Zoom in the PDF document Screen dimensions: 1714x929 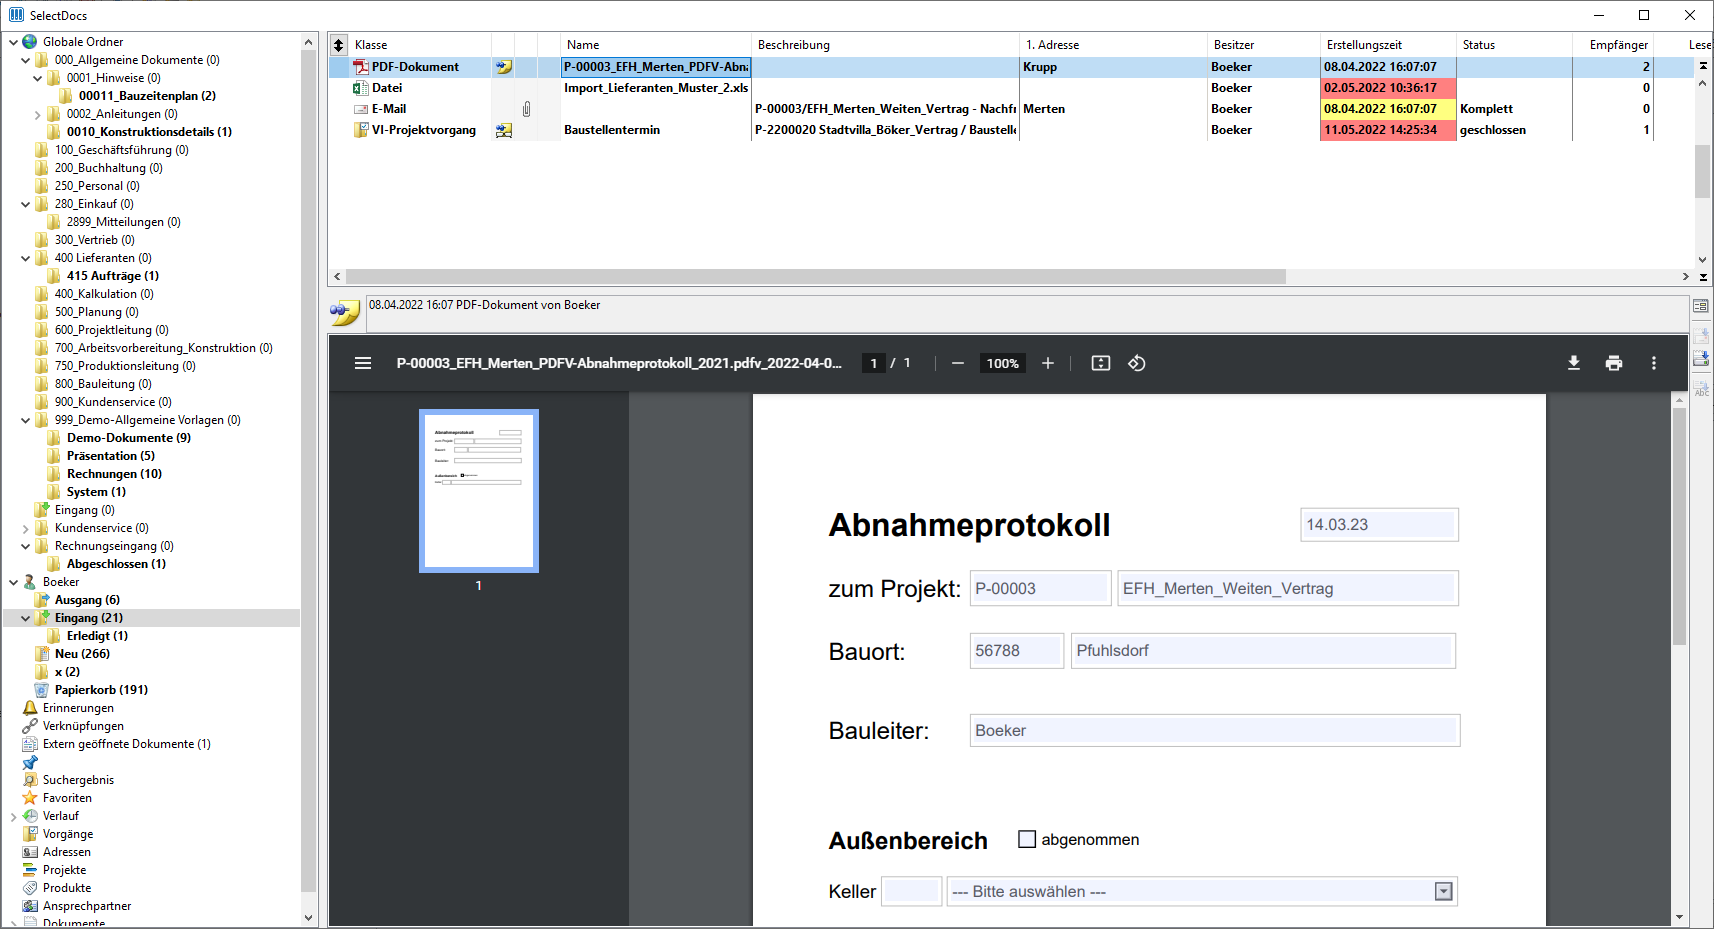(x=1048, y=363)
